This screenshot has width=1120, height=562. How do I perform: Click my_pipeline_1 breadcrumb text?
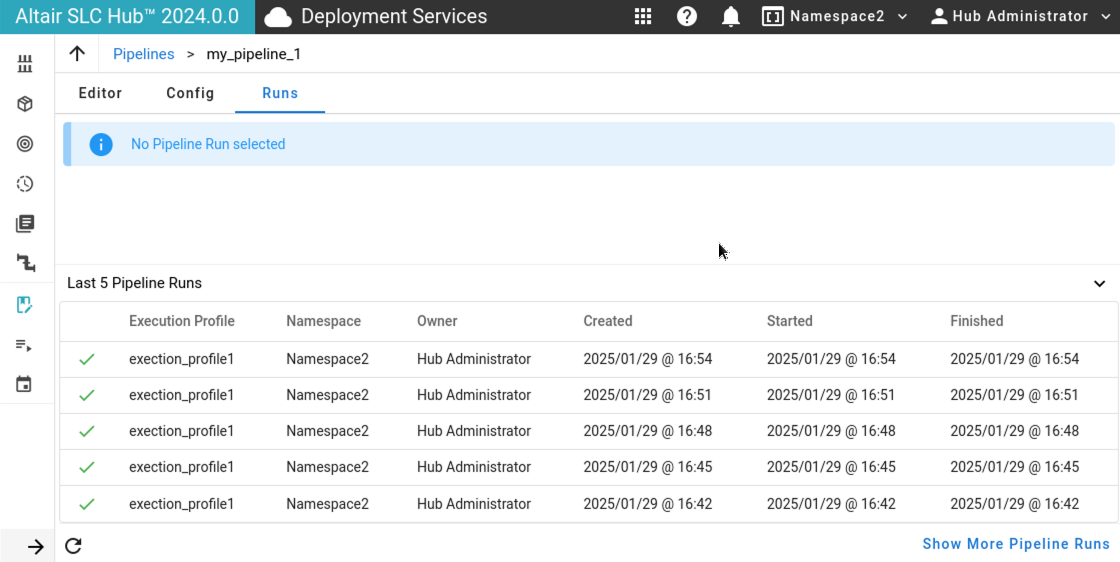coord(254,54)
